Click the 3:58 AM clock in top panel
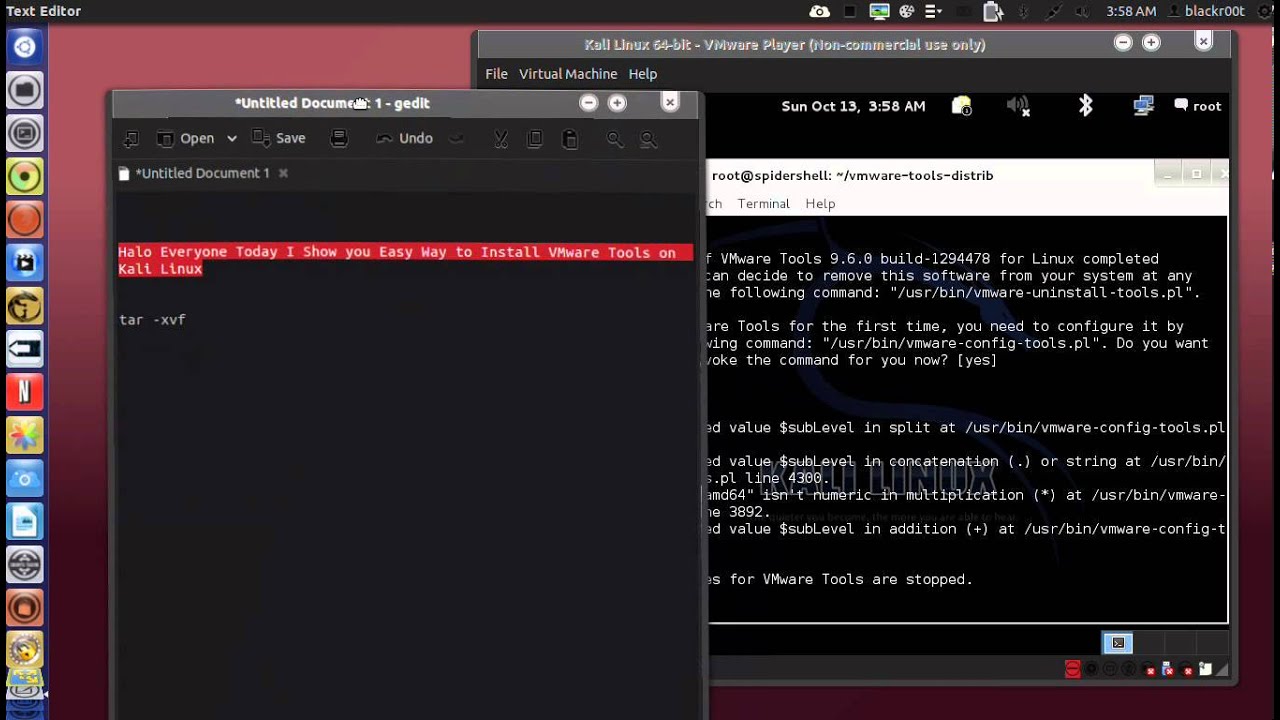The height and width of the screenshot is (720, 1280). tap(1131, 11)
